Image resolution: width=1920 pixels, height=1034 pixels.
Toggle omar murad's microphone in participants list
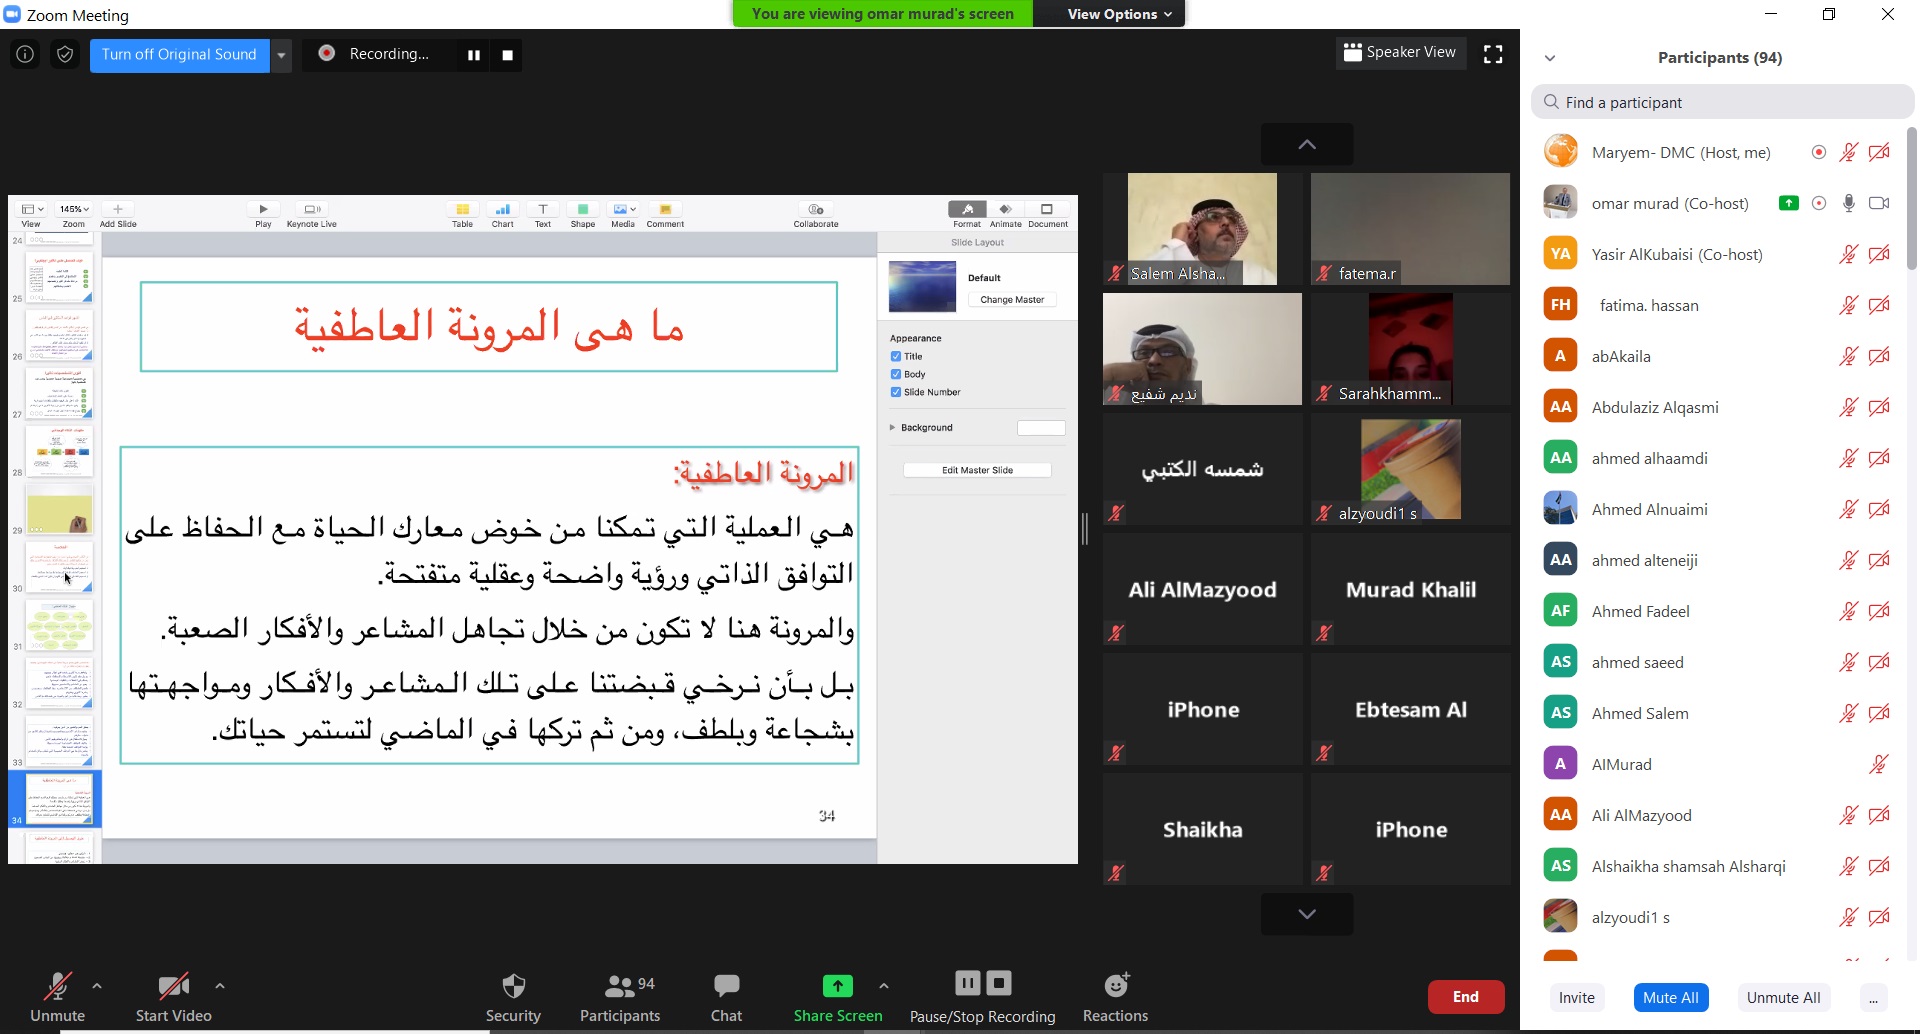1849,203
